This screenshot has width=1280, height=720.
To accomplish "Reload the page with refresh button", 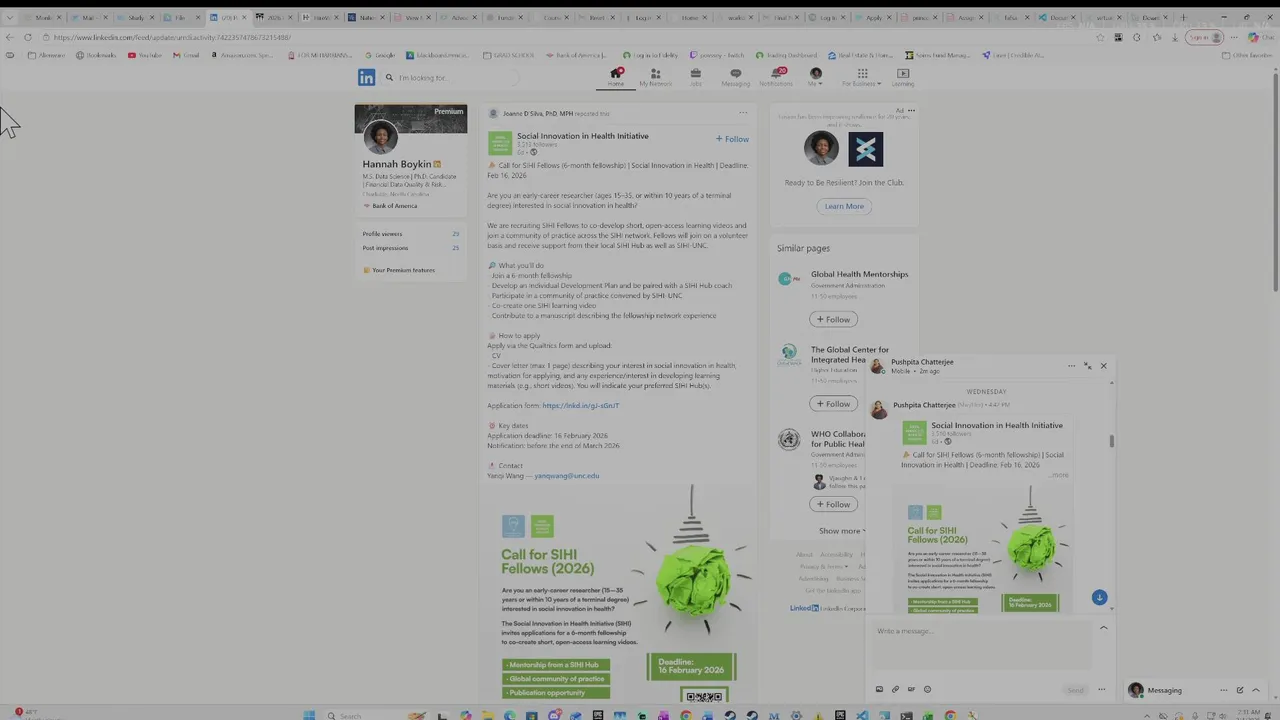I will [x=27, y=37].
